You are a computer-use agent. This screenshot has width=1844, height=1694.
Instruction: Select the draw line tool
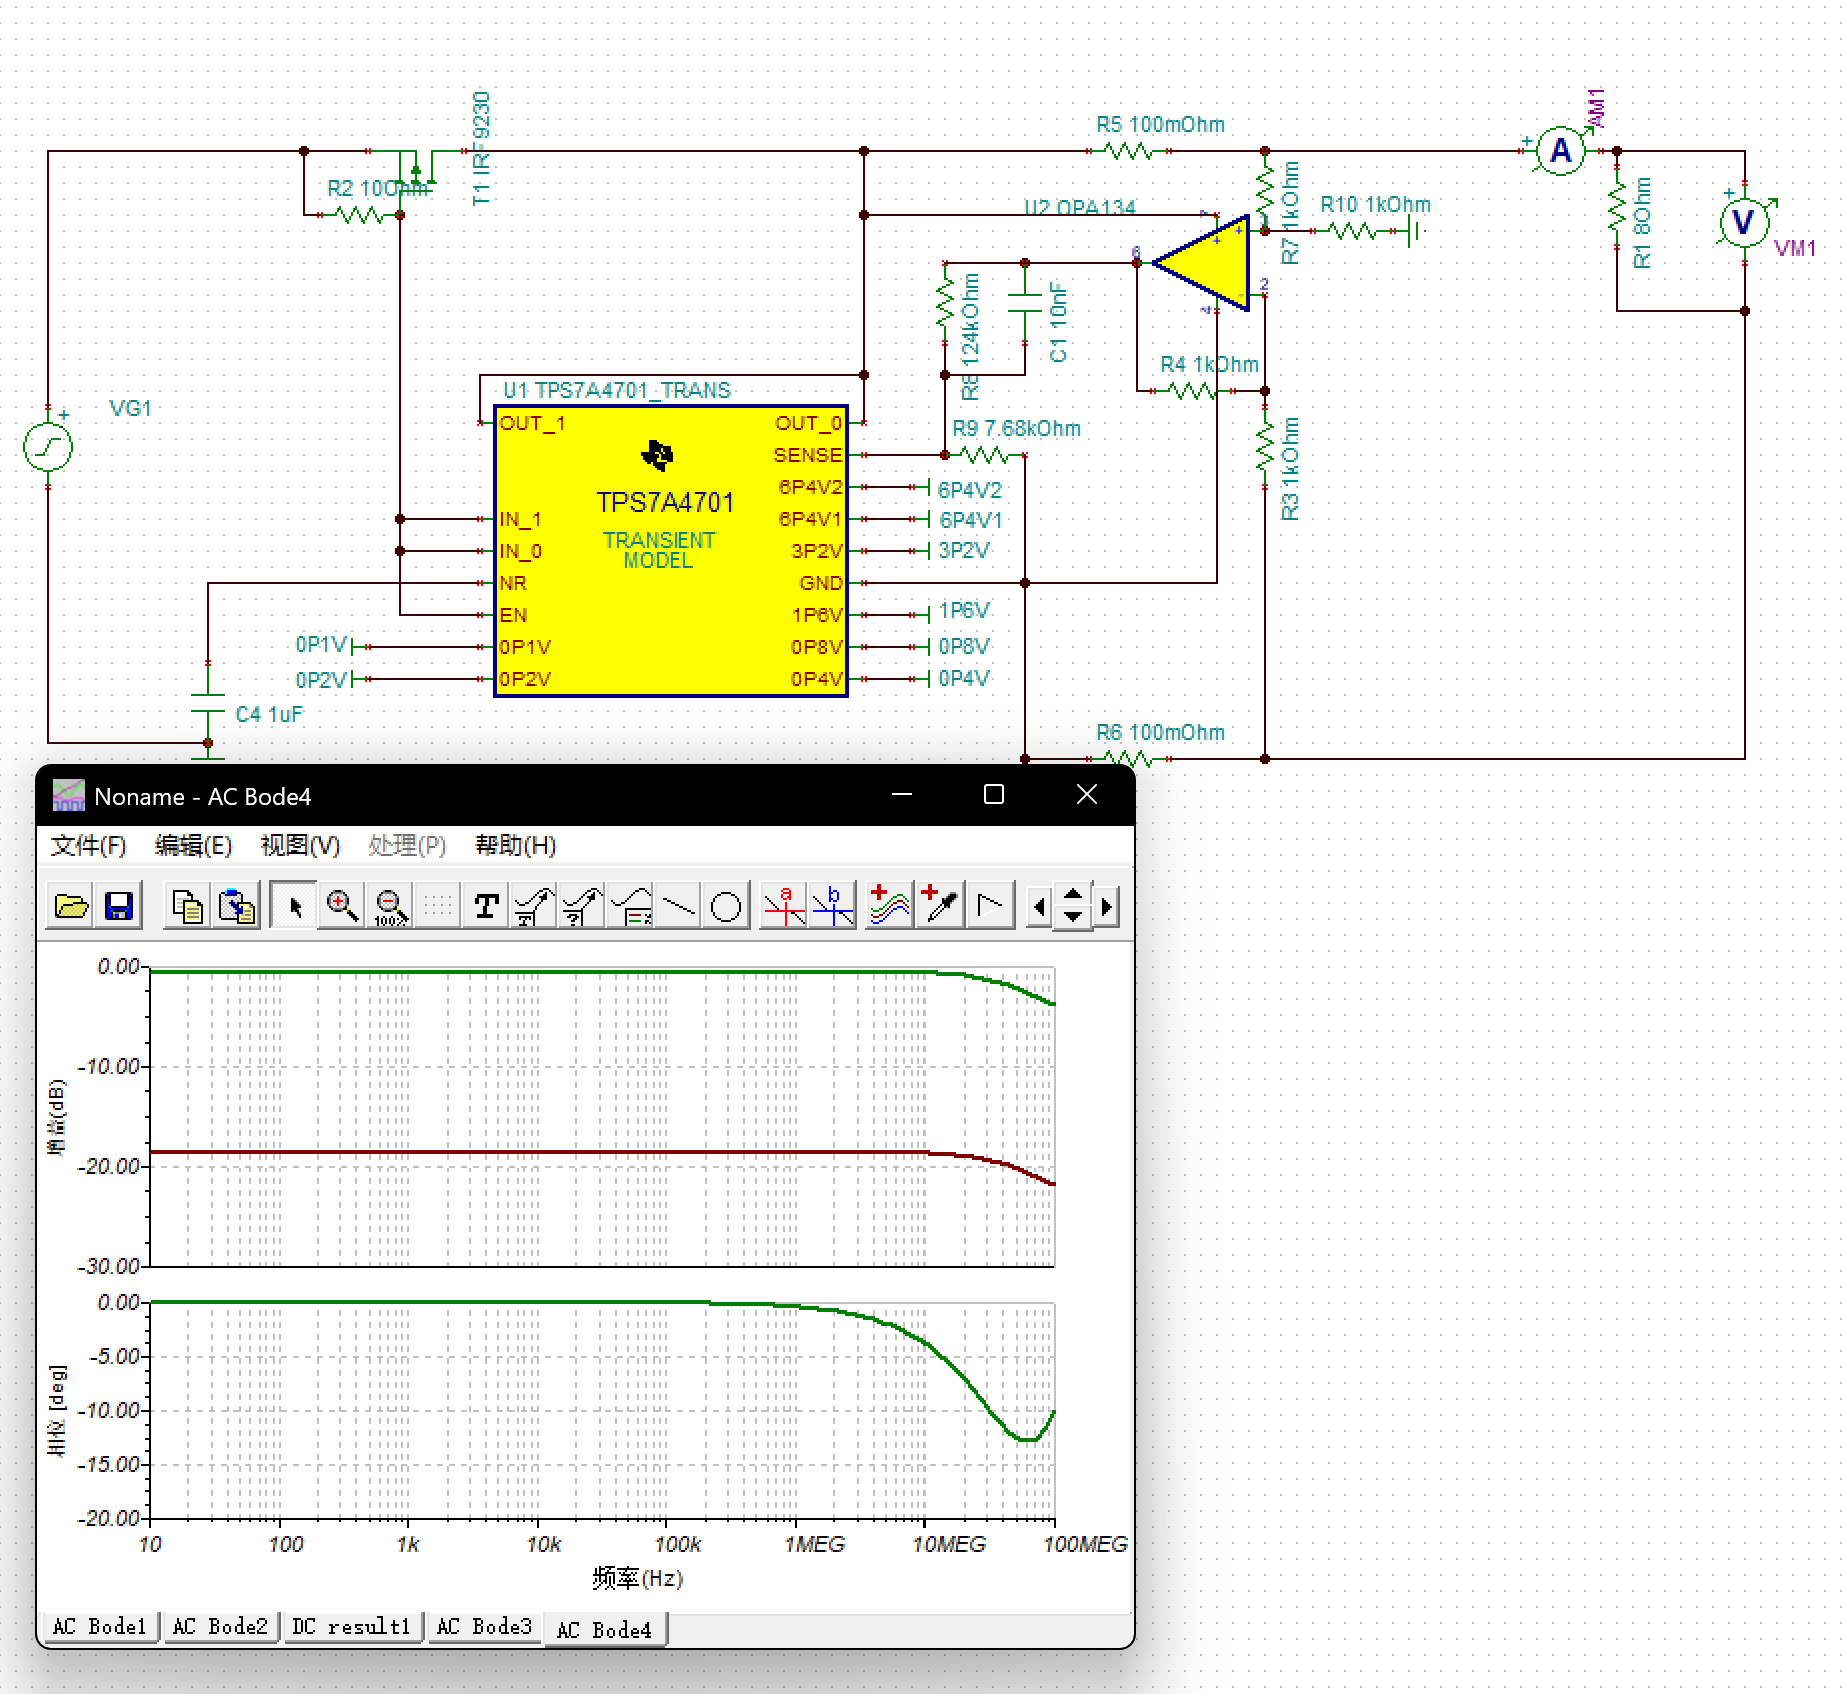pyautogui.click(x=678, y=906)
